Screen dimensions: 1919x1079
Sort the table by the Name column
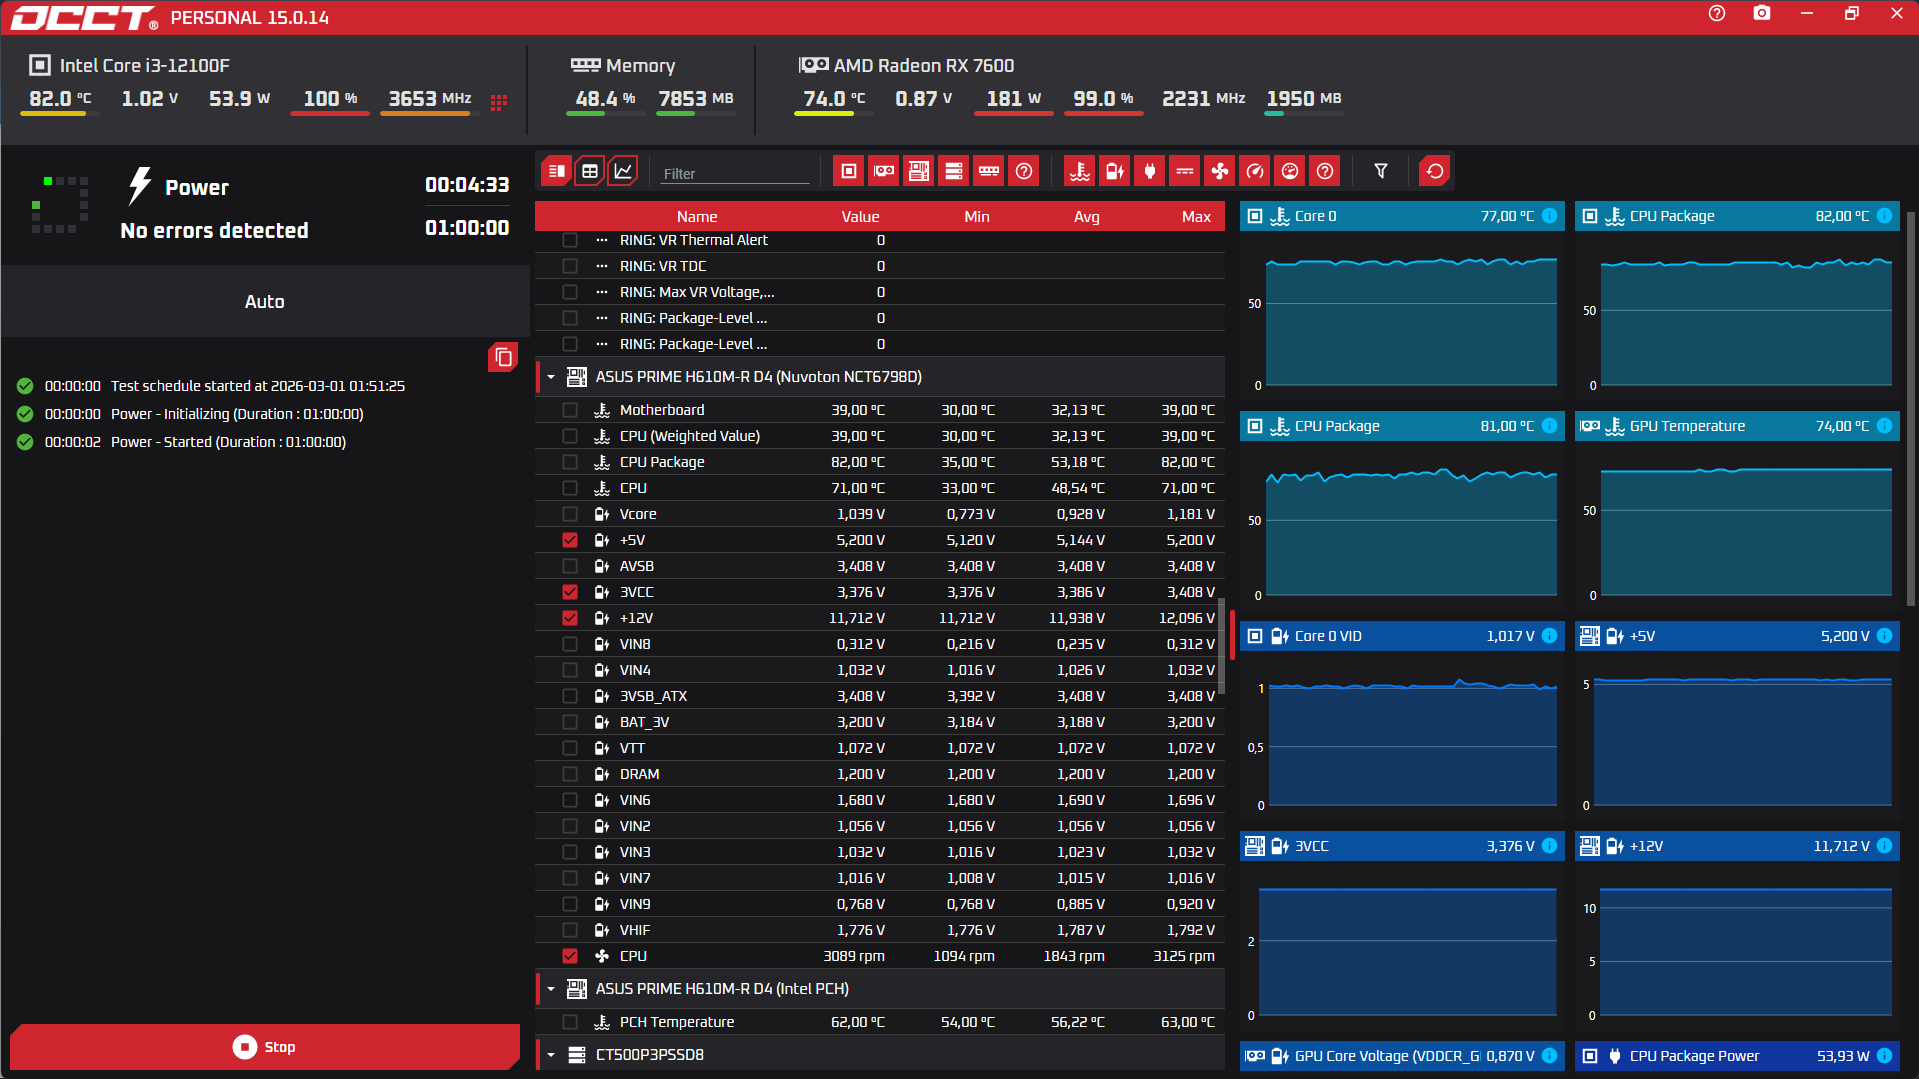(x=697, y=217)
